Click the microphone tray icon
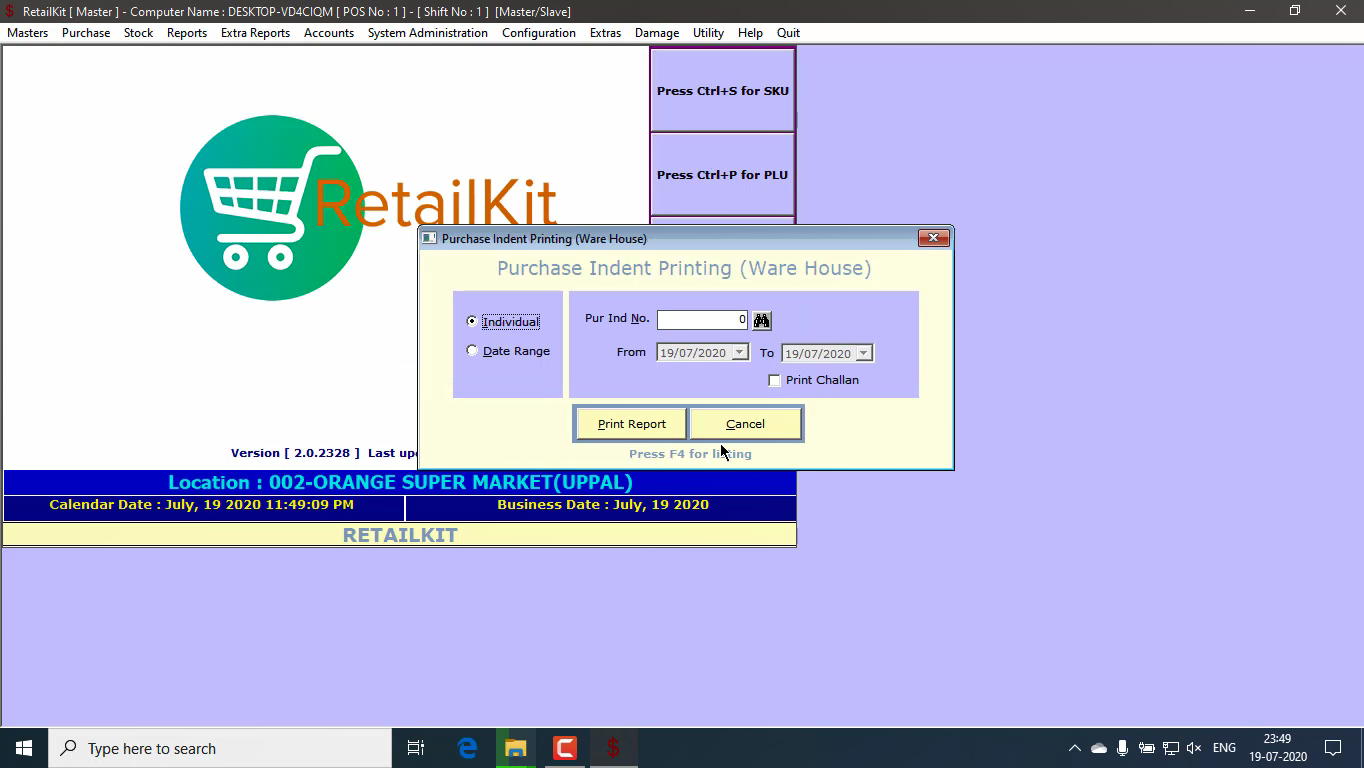The image size is (1364, 768). tap(1123, 748)
